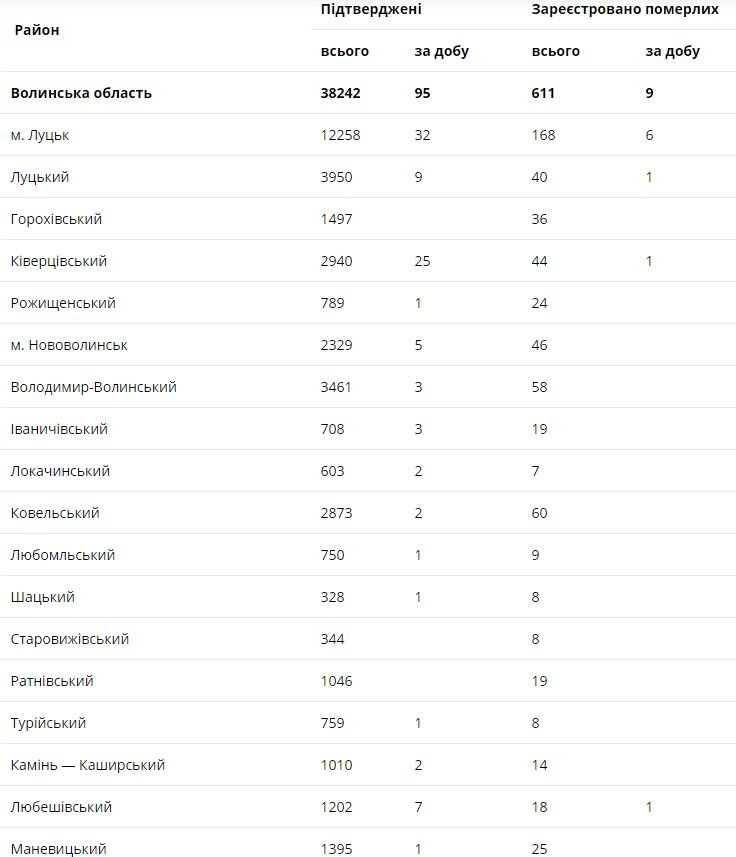Select the Ковельський district name
This screenshot has width=736, height=857.
tap(55, 513)
